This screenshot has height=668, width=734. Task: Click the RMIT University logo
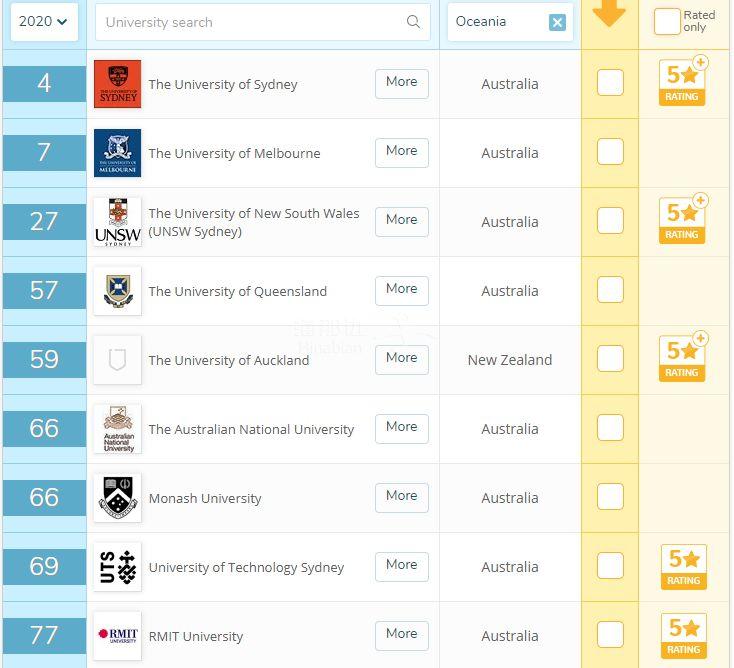[117, 636]
